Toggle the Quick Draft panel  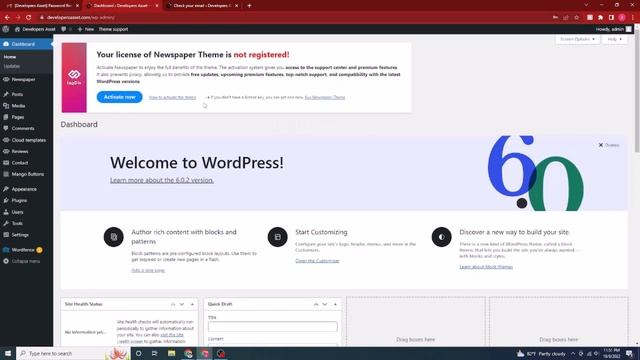coord(335,304)
